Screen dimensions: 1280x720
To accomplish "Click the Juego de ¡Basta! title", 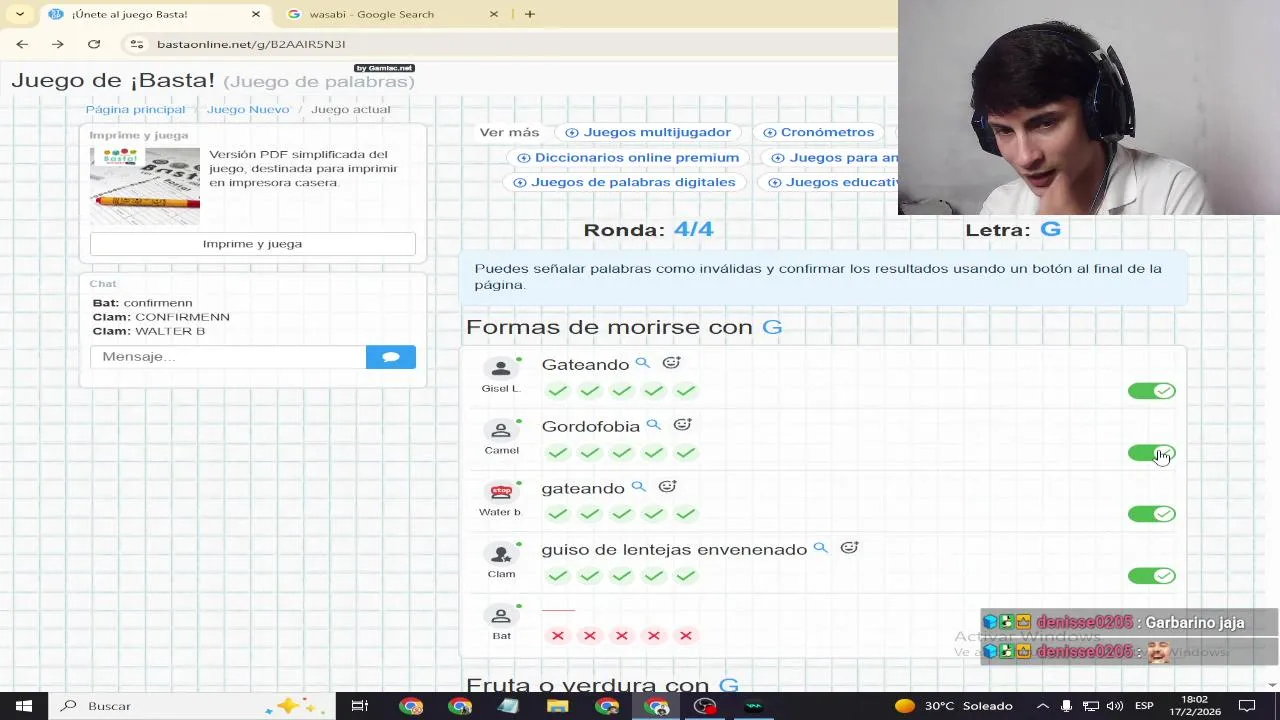I will pos(113,81).
